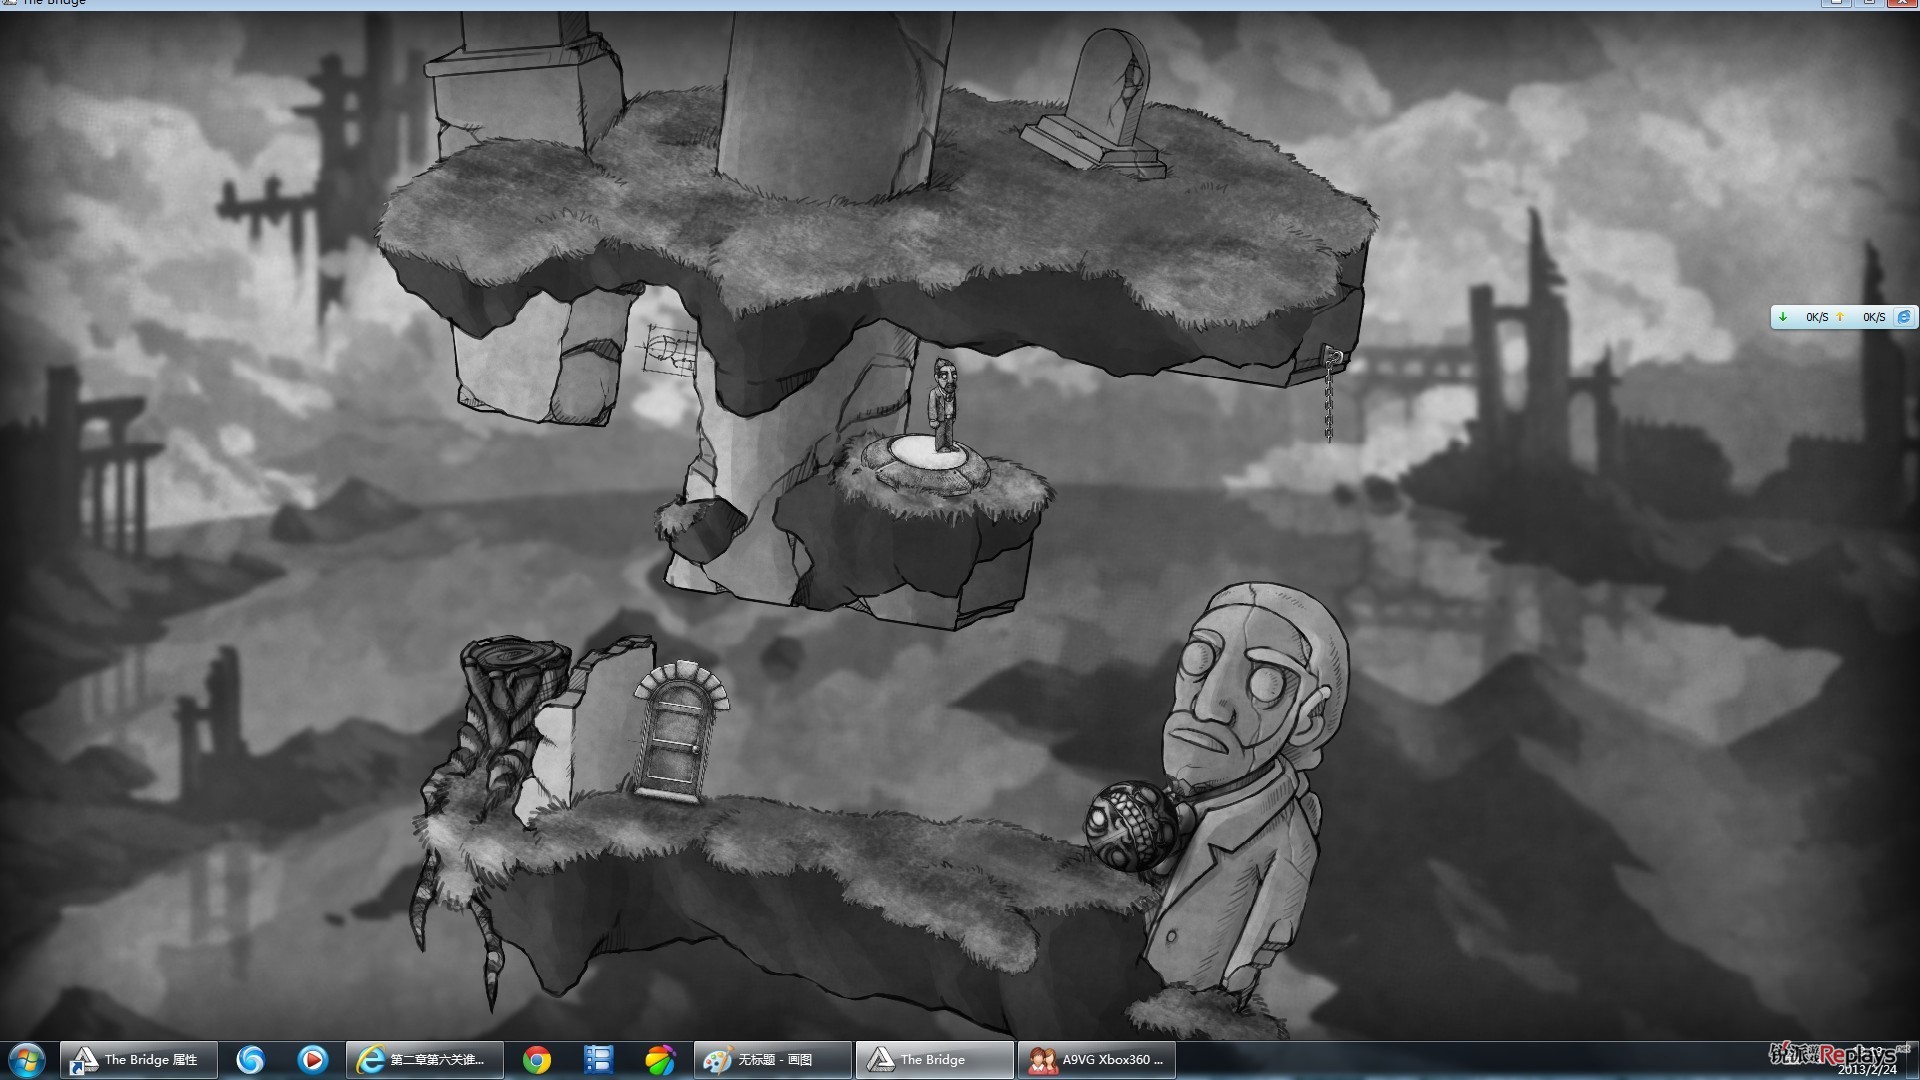1920x1080 pixels.
Task: Launch the blue swirl browser taskbar icon
Action: click(250, 1059)
